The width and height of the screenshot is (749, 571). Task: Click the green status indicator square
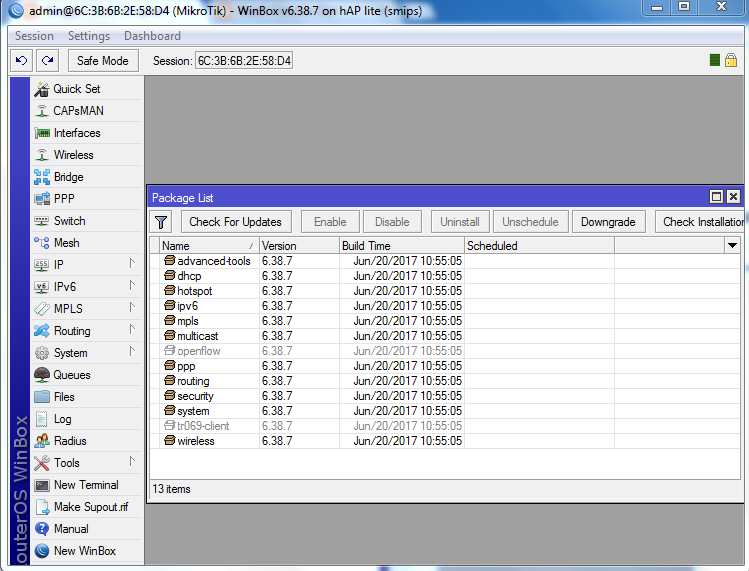715,60
